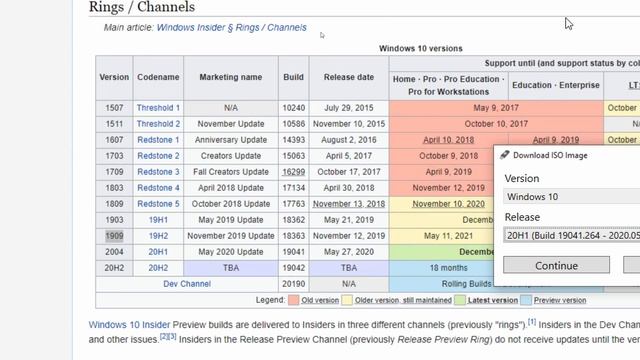The image size is (640, 360).
Task: Click build number 16299 cell
Action: pyautogui.click(x=293, y=172)
